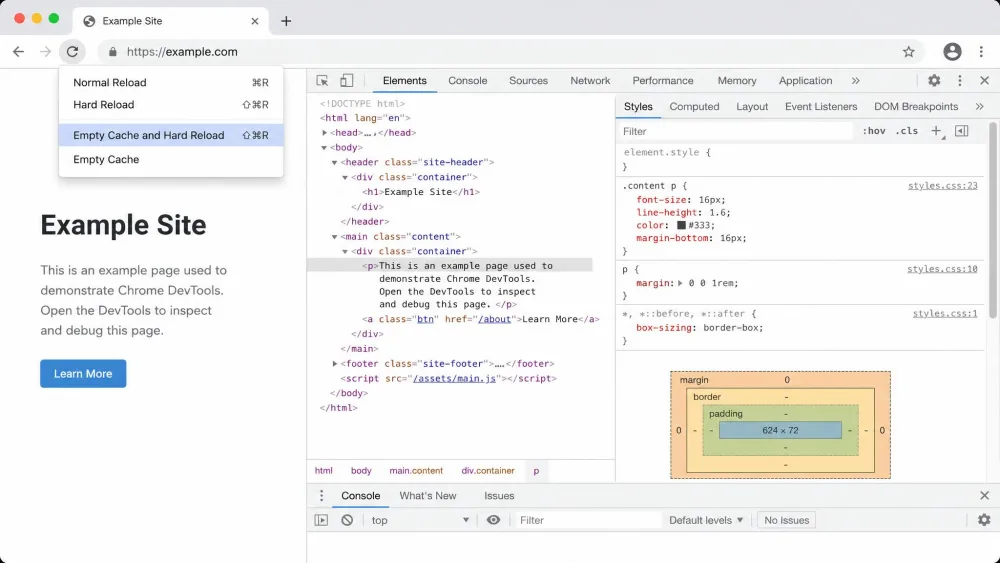Bookmark page with the star icon
This screenshot has width=1000, height=563.
pos(909,52)
